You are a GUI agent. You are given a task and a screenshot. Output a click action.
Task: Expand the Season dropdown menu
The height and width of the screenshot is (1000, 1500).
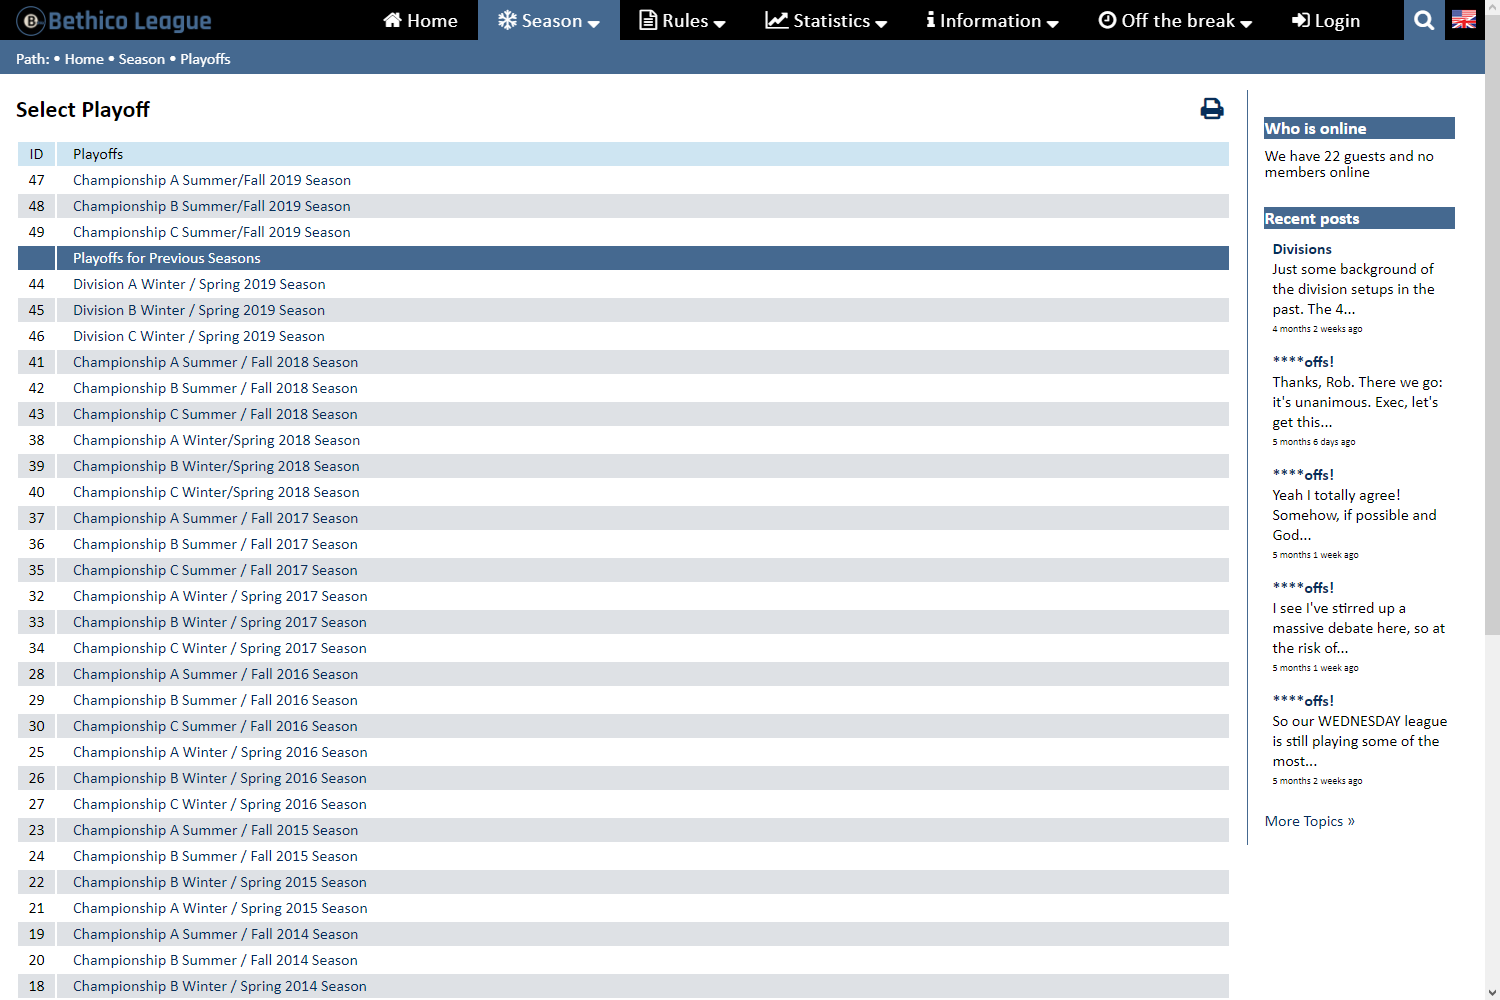pyautogui.click(x=549, y=20)
